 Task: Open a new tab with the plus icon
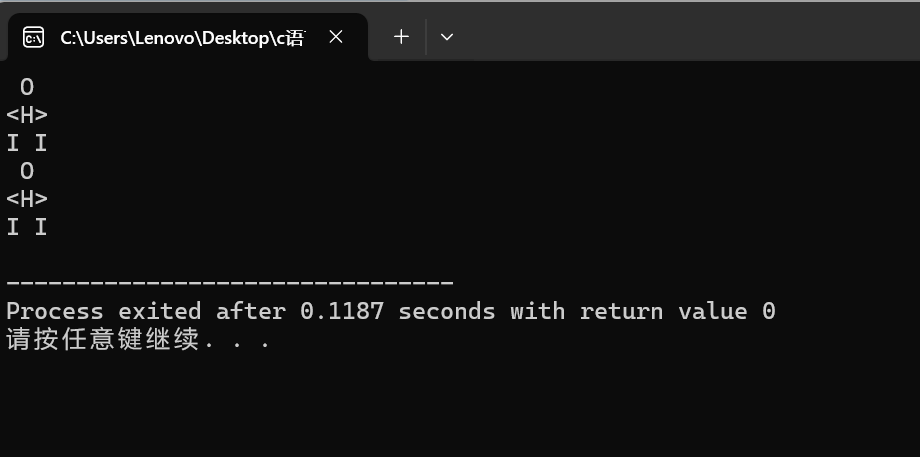pos(401,37)
